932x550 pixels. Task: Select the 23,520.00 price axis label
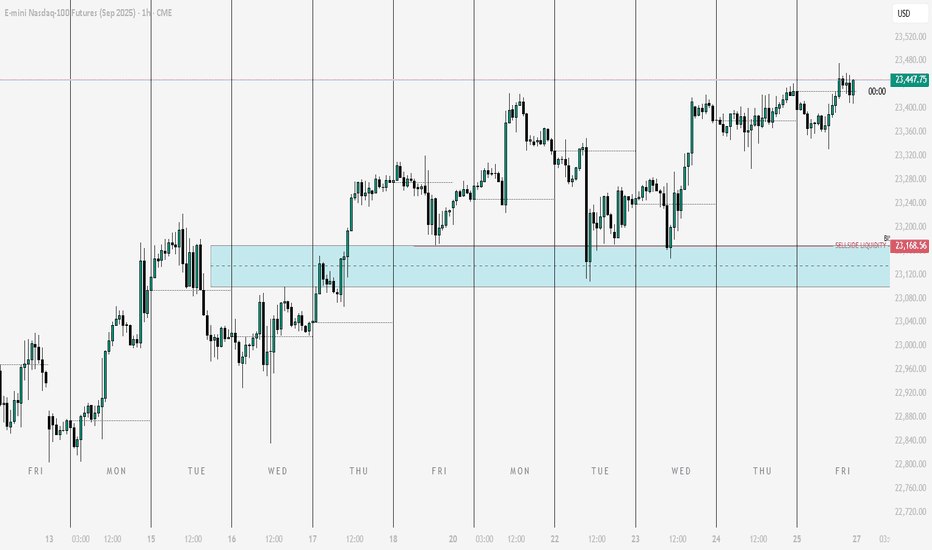pos(910,37)
